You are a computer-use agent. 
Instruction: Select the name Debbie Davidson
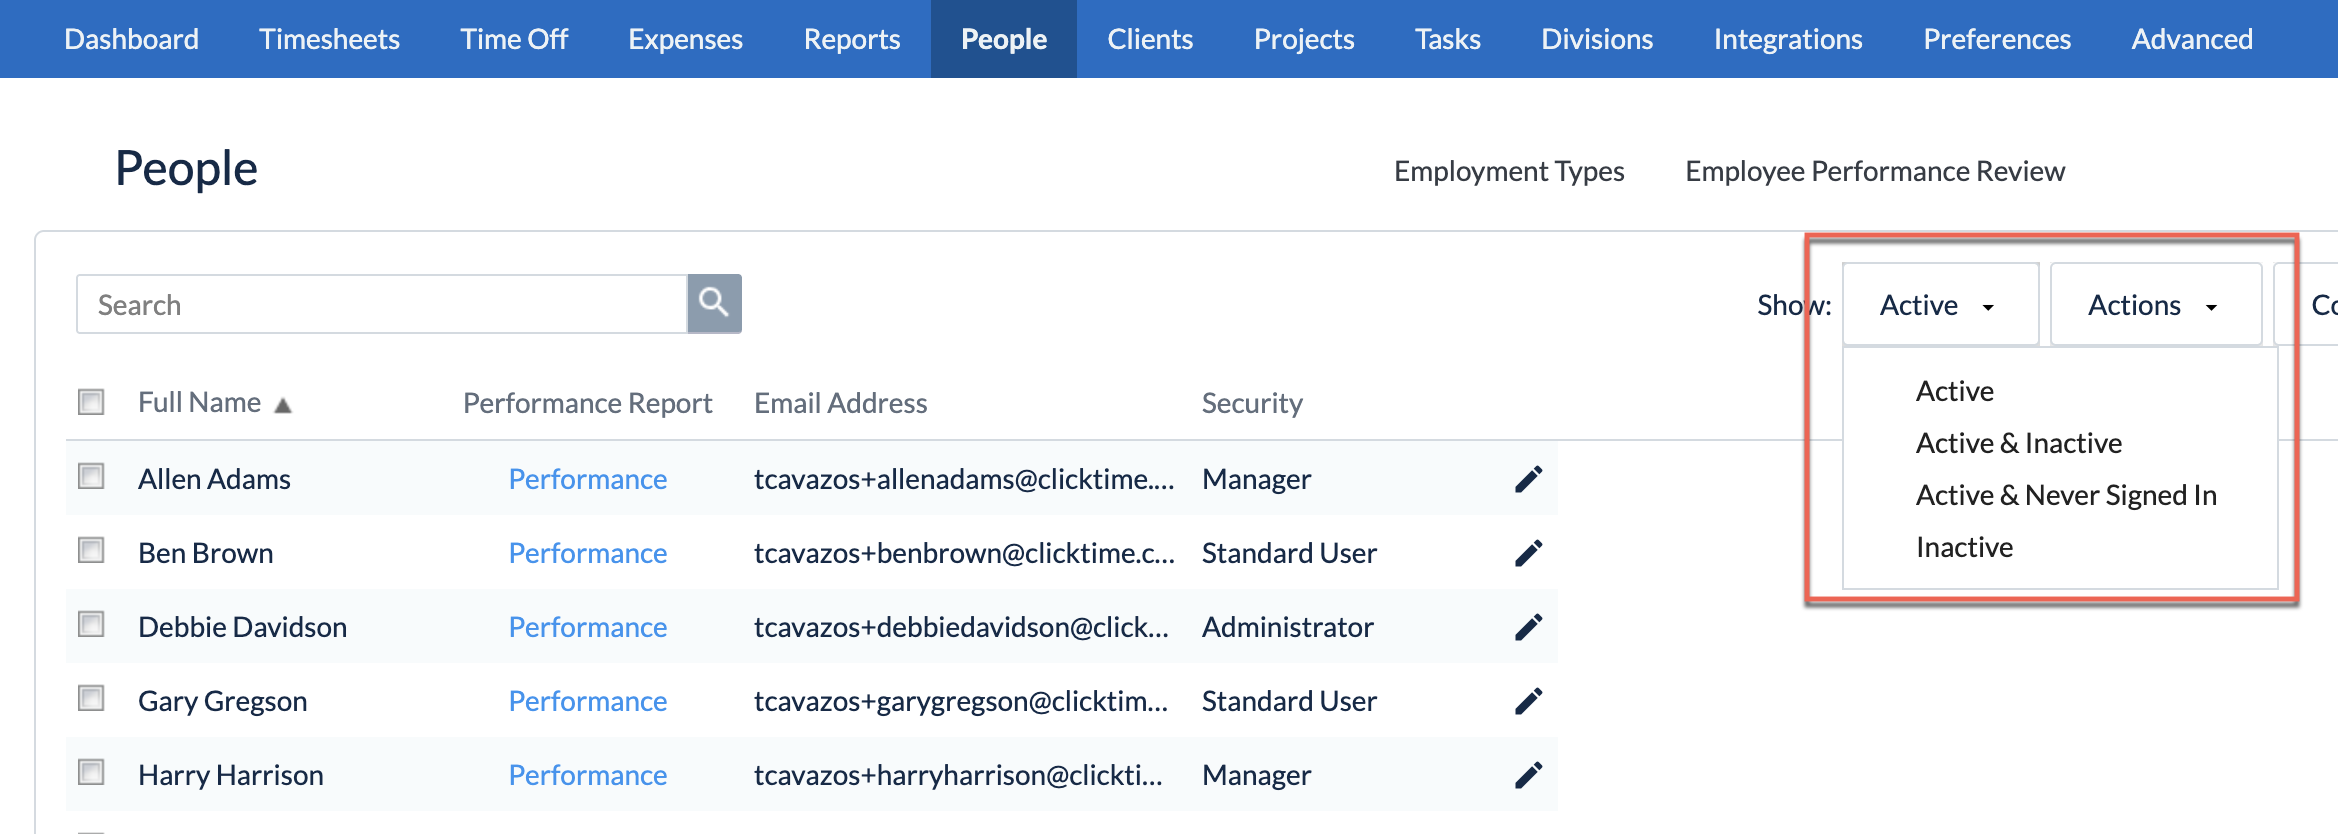[x=242, y=627]
